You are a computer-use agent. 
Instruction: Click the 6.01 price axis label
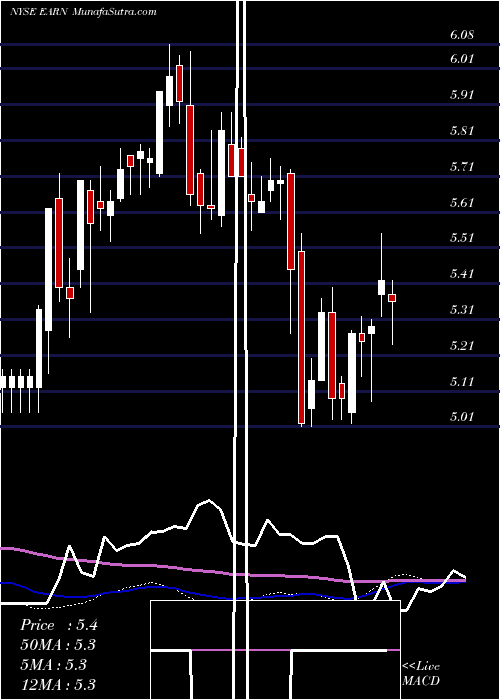(462, 59)
